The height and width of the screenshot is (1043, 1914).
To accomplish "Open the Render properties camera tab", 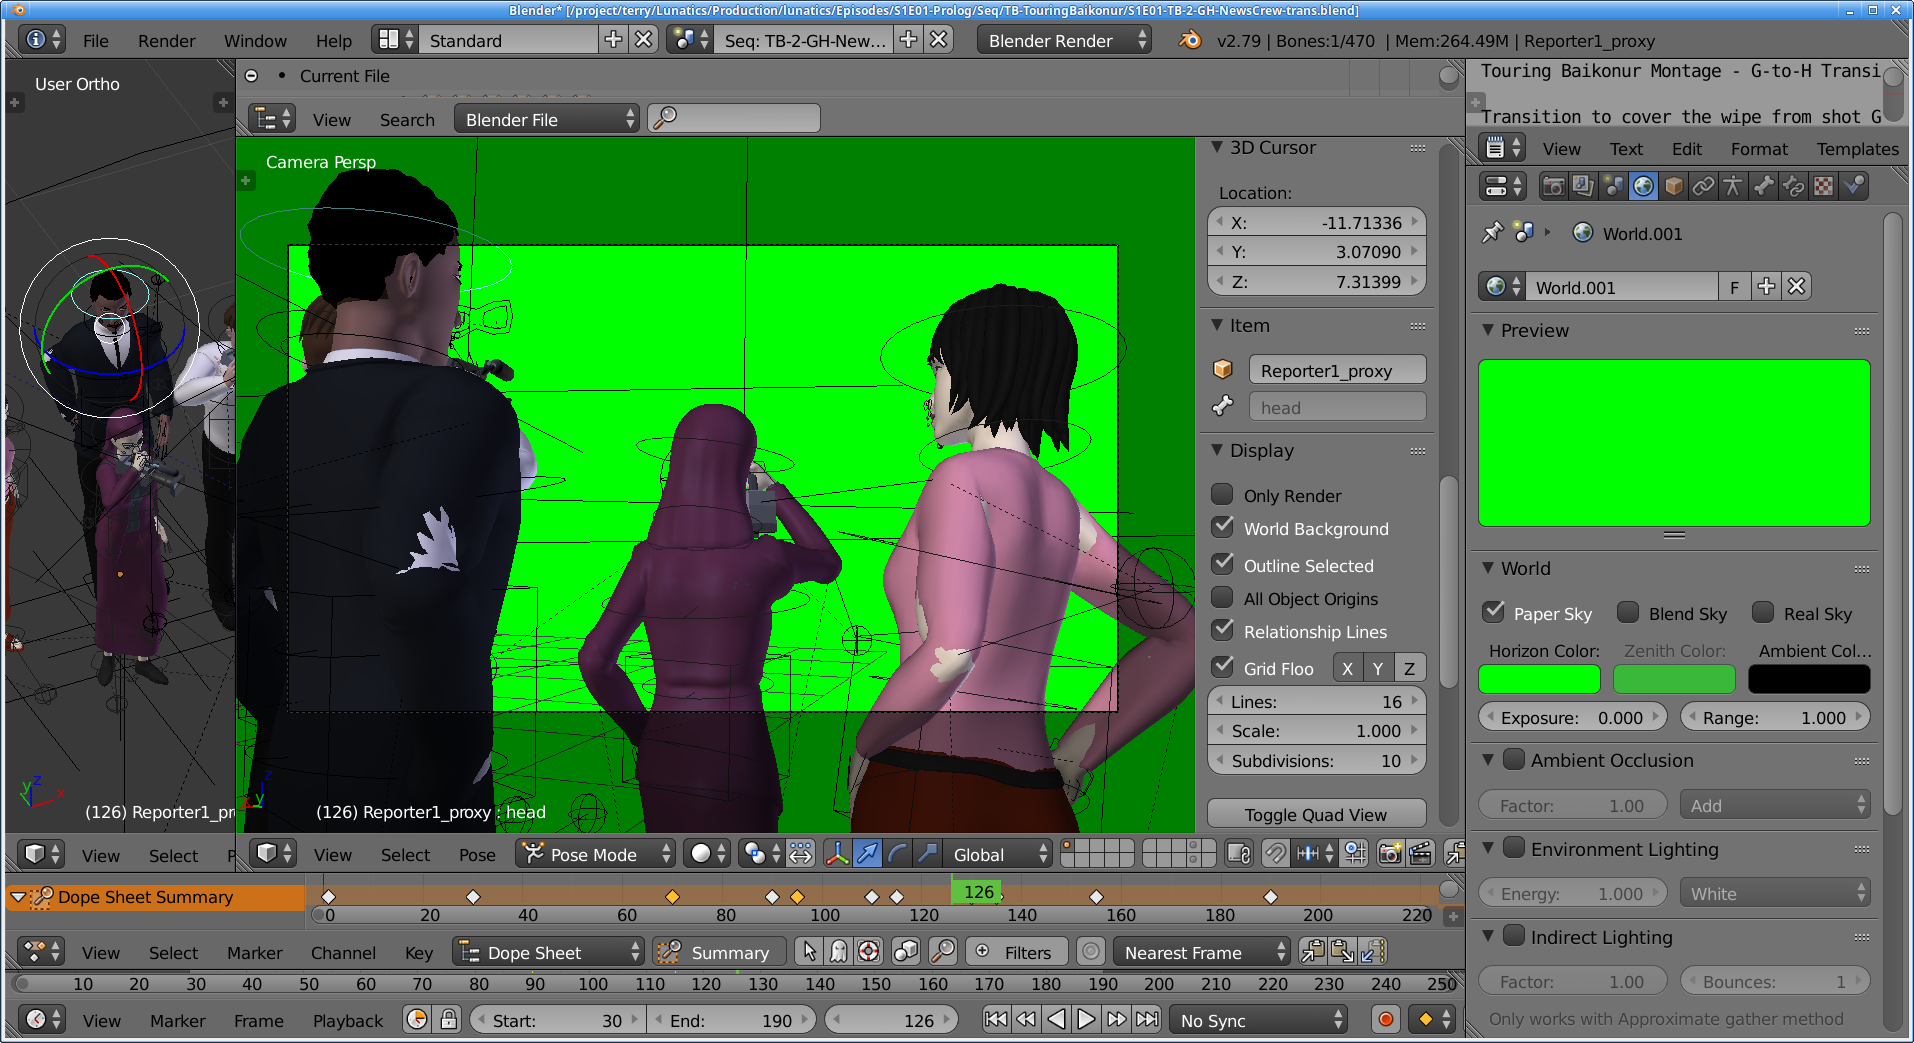I will click(x=1553, y=186).
